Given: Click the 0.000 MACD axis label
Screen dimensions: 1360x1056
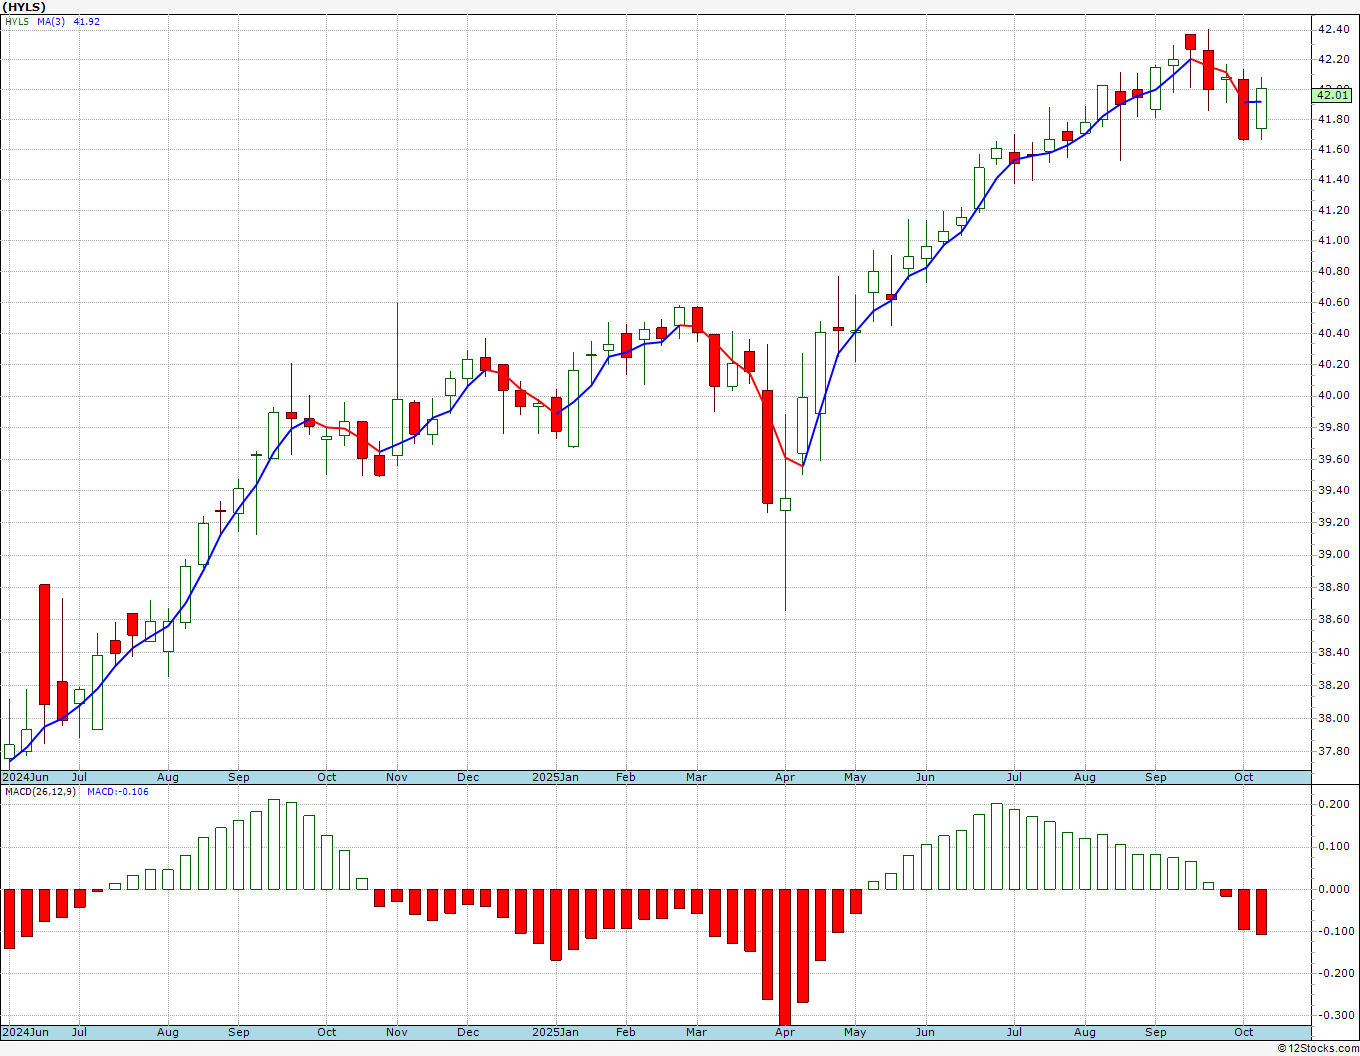Looking at the screenshot, I should 1332,888.
